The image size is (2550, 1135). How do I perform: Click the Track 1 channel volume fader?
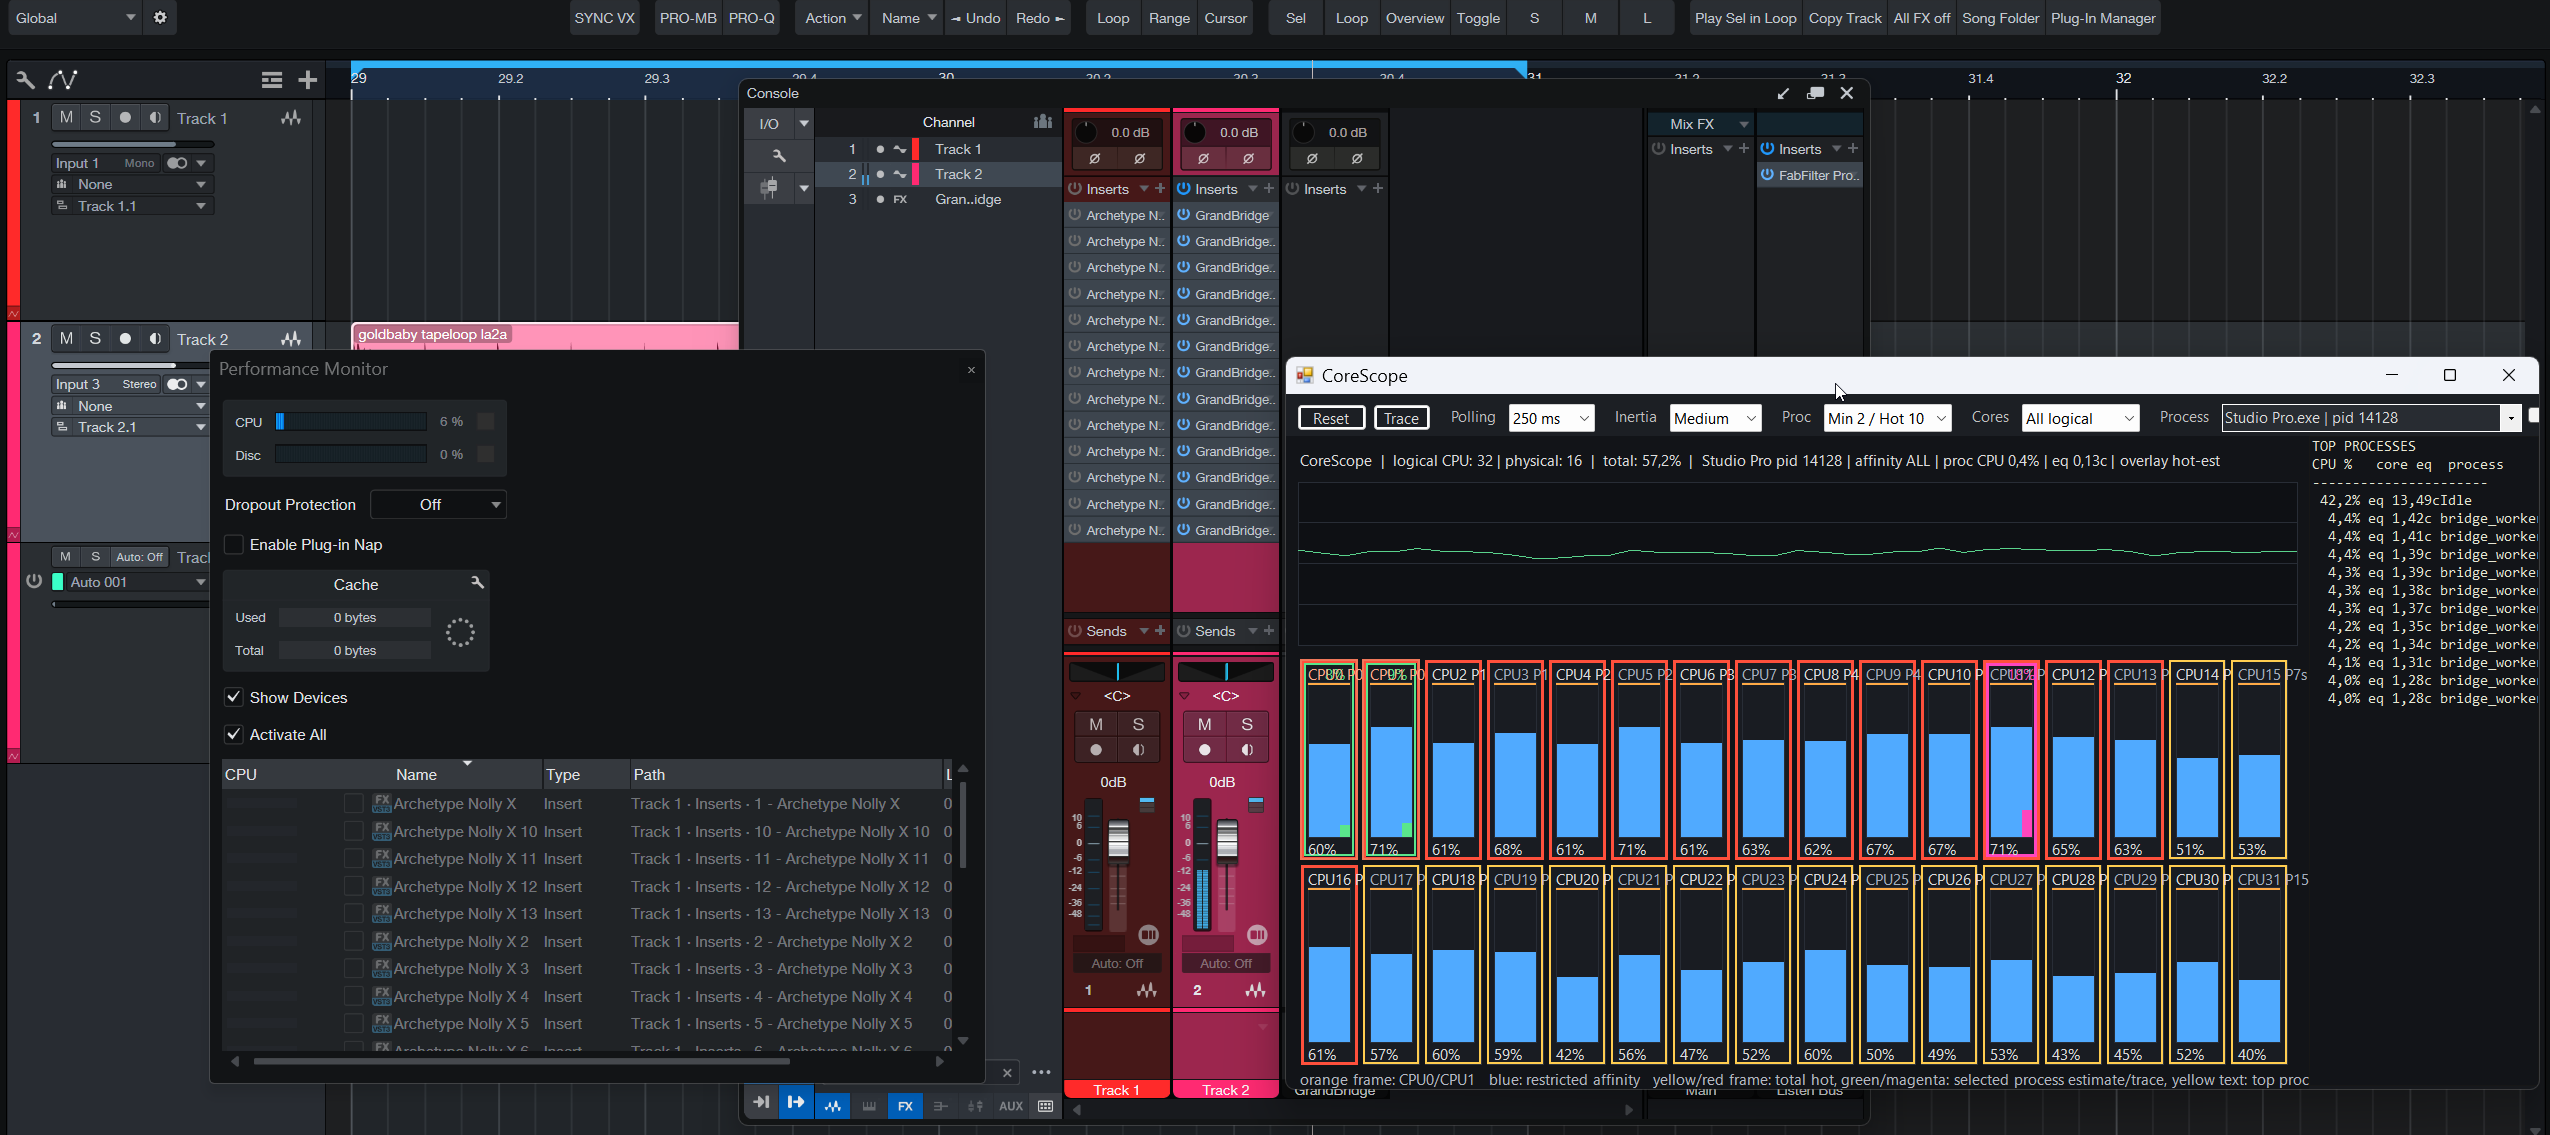[1118, 840]
